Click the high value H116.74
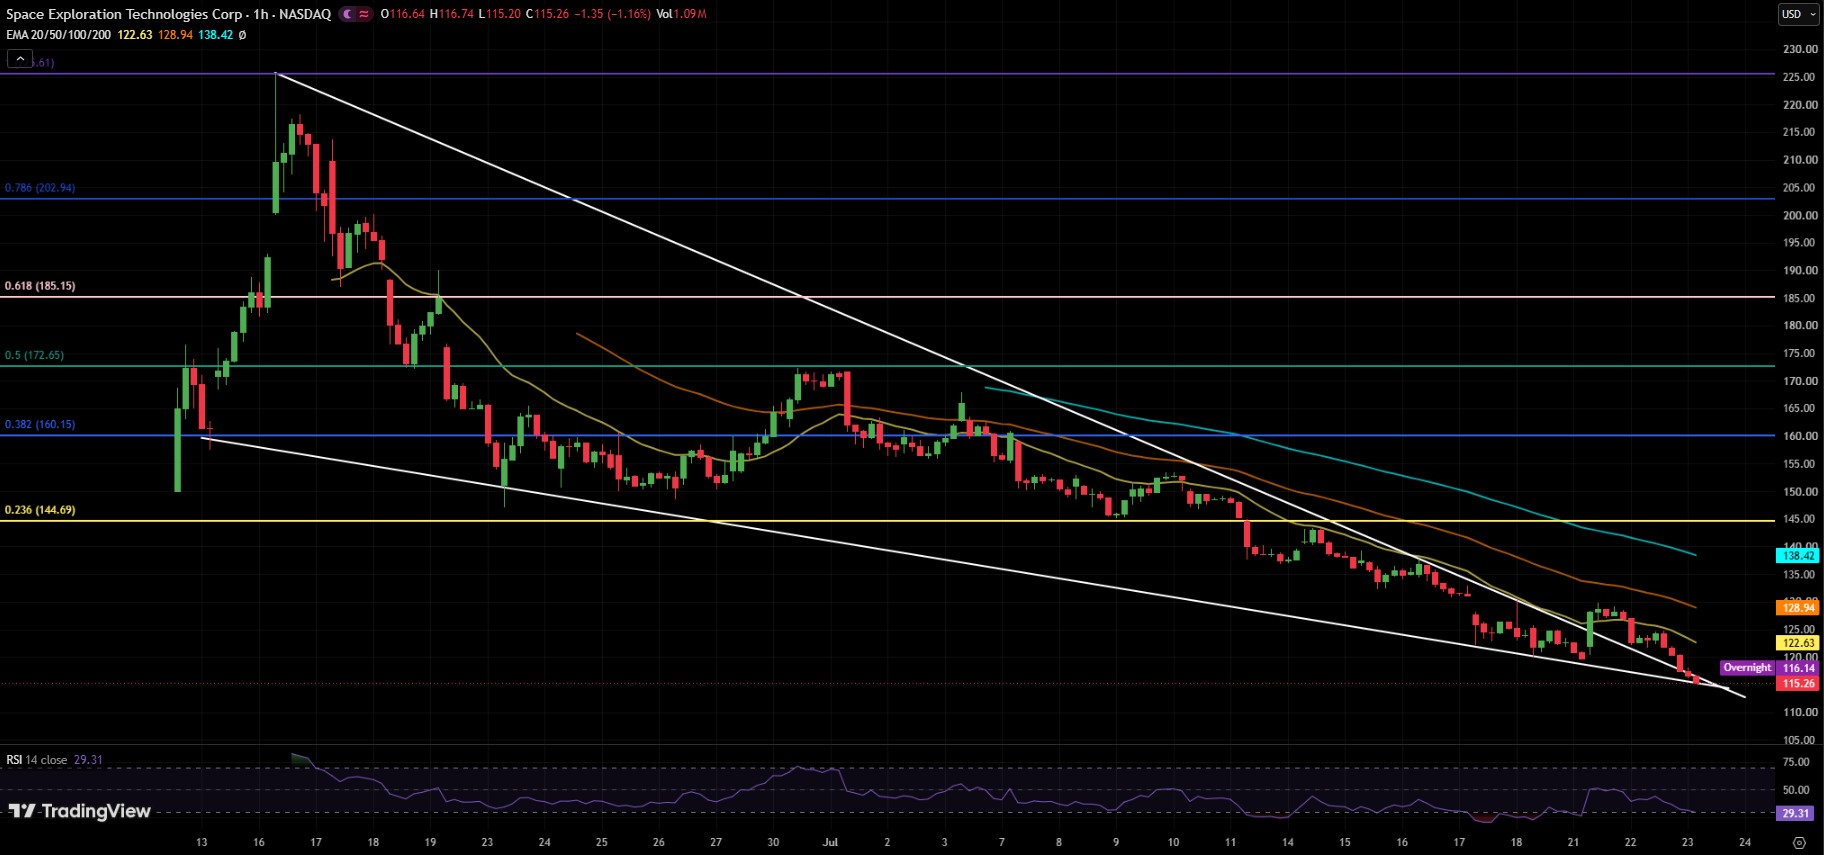1824x855 pixels. pyautogui.click(x=451, y=14)
